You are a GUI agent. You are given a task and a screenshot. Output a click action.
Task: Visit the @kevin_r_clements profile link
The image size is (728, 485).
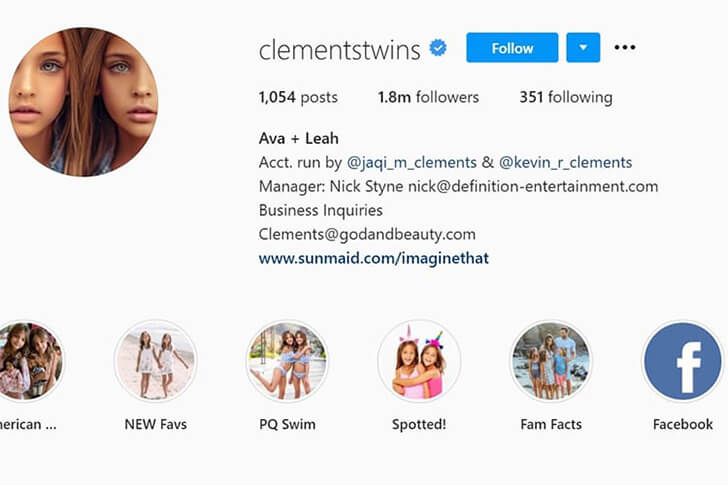(566, 162)
